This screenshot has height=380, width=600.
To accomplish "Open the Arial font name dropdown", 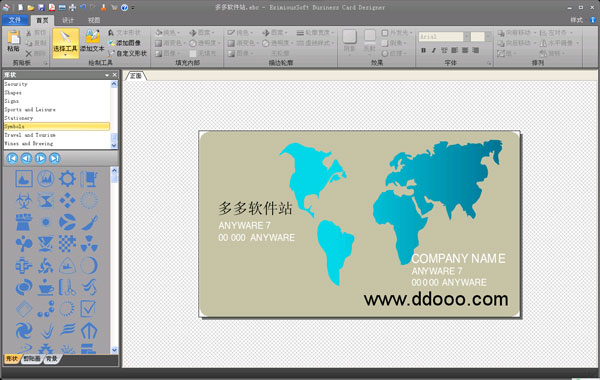I will point(466,37).
